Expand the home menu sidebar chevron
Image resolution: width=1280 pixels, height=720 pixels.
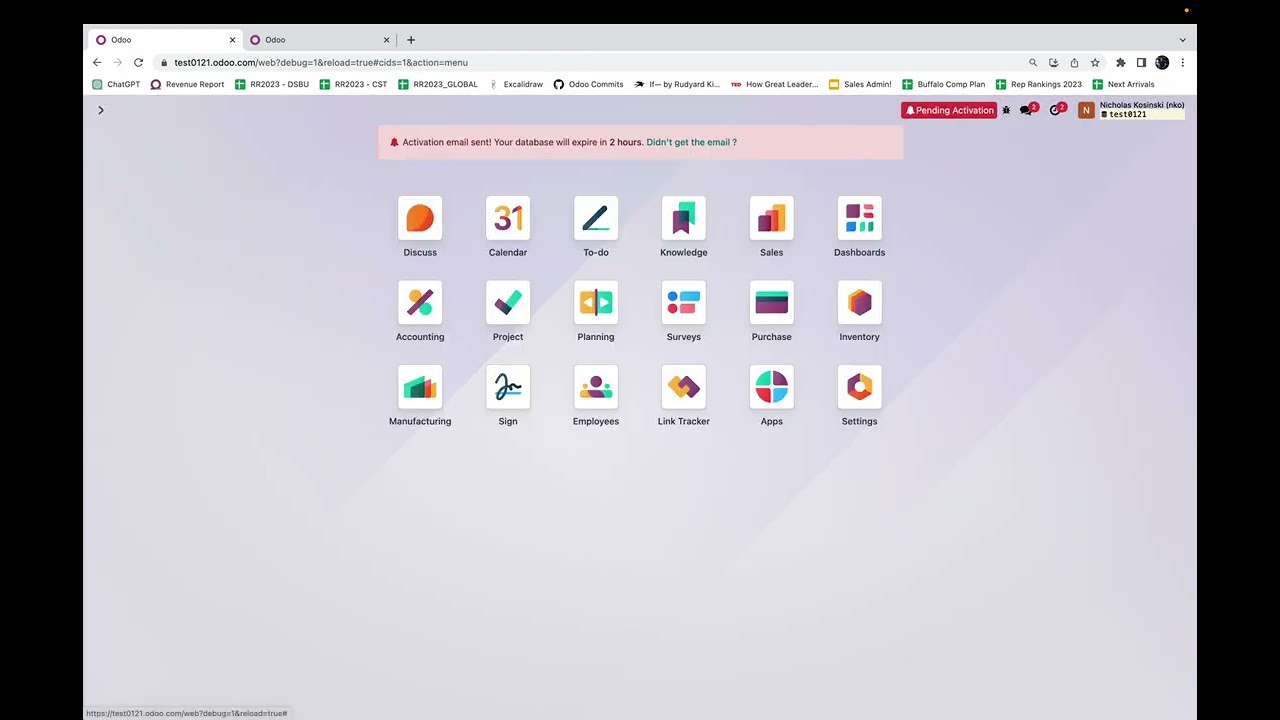pos(101,110)
